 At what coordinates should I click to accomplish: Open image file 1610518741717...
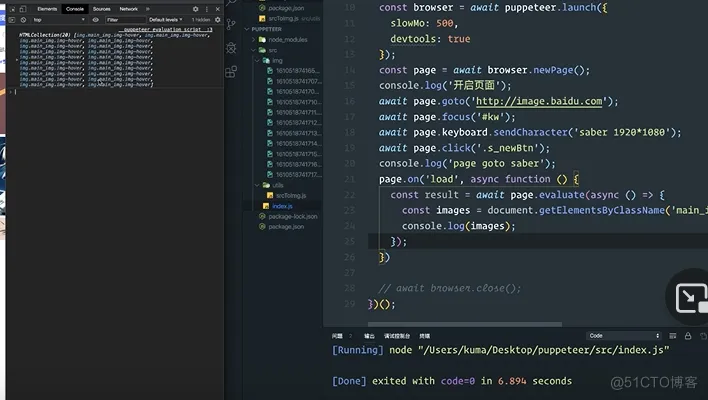point(298,175)
